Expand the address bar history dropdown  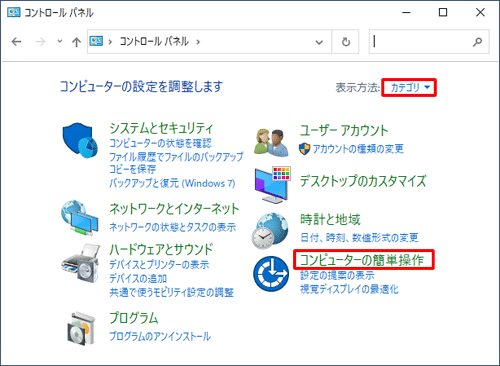pyautogui.click(x=319, y=42)
